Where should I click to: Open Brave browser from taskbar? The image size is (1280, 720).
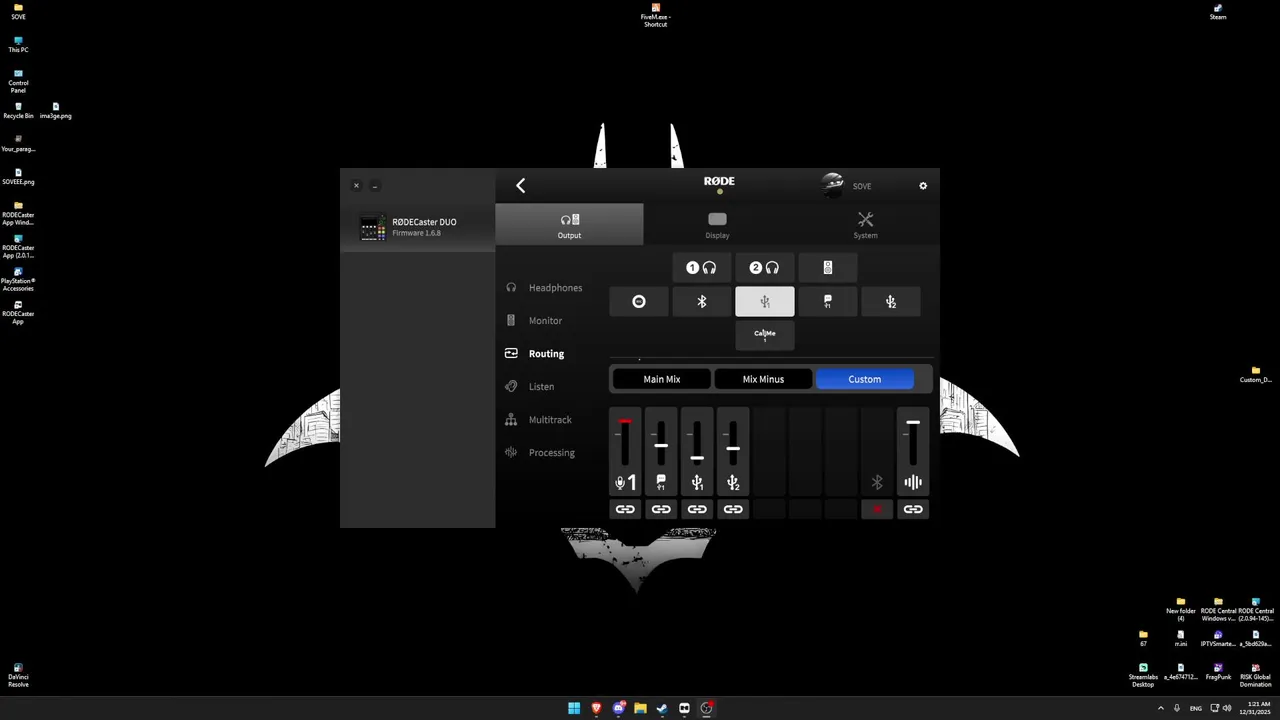(596, 708)
